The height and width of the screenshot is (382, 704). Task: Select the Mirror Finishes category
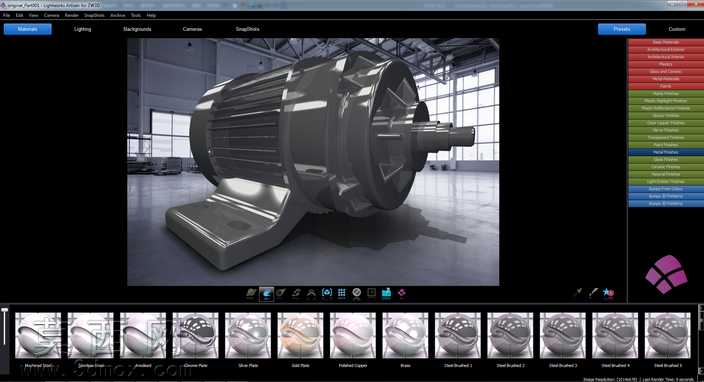pyautogui.click(x=665, y=130)
